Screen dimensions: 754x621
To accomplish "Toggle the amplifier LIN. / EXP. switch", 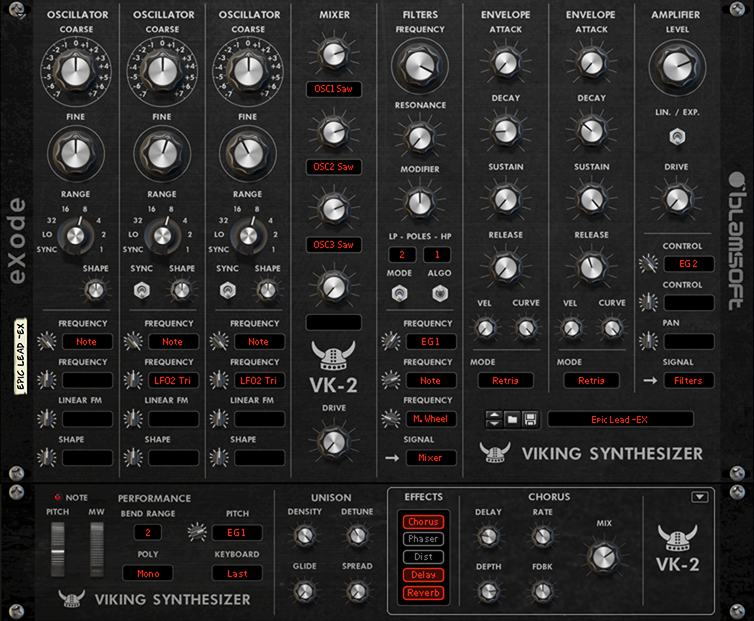I will [x=677, y=137].
